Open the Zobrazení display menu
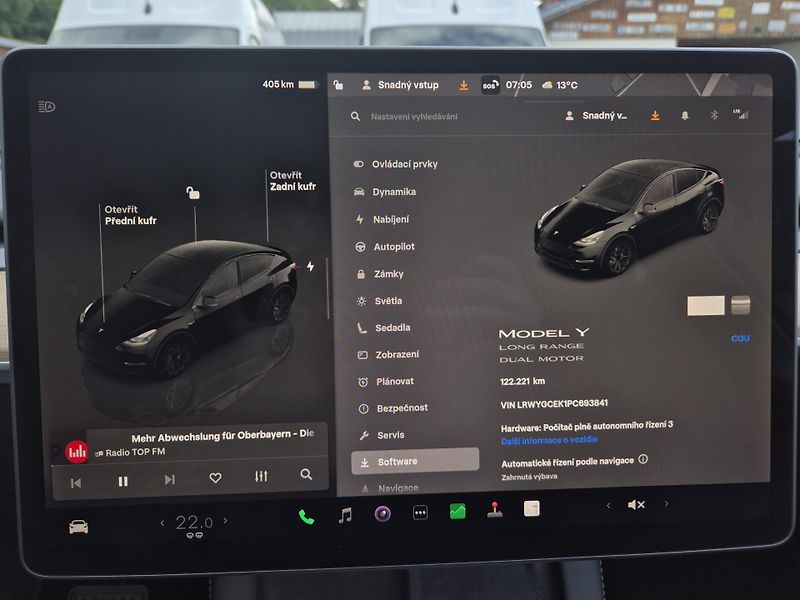Screen dimensions: 800x600 tap(389, 355)
